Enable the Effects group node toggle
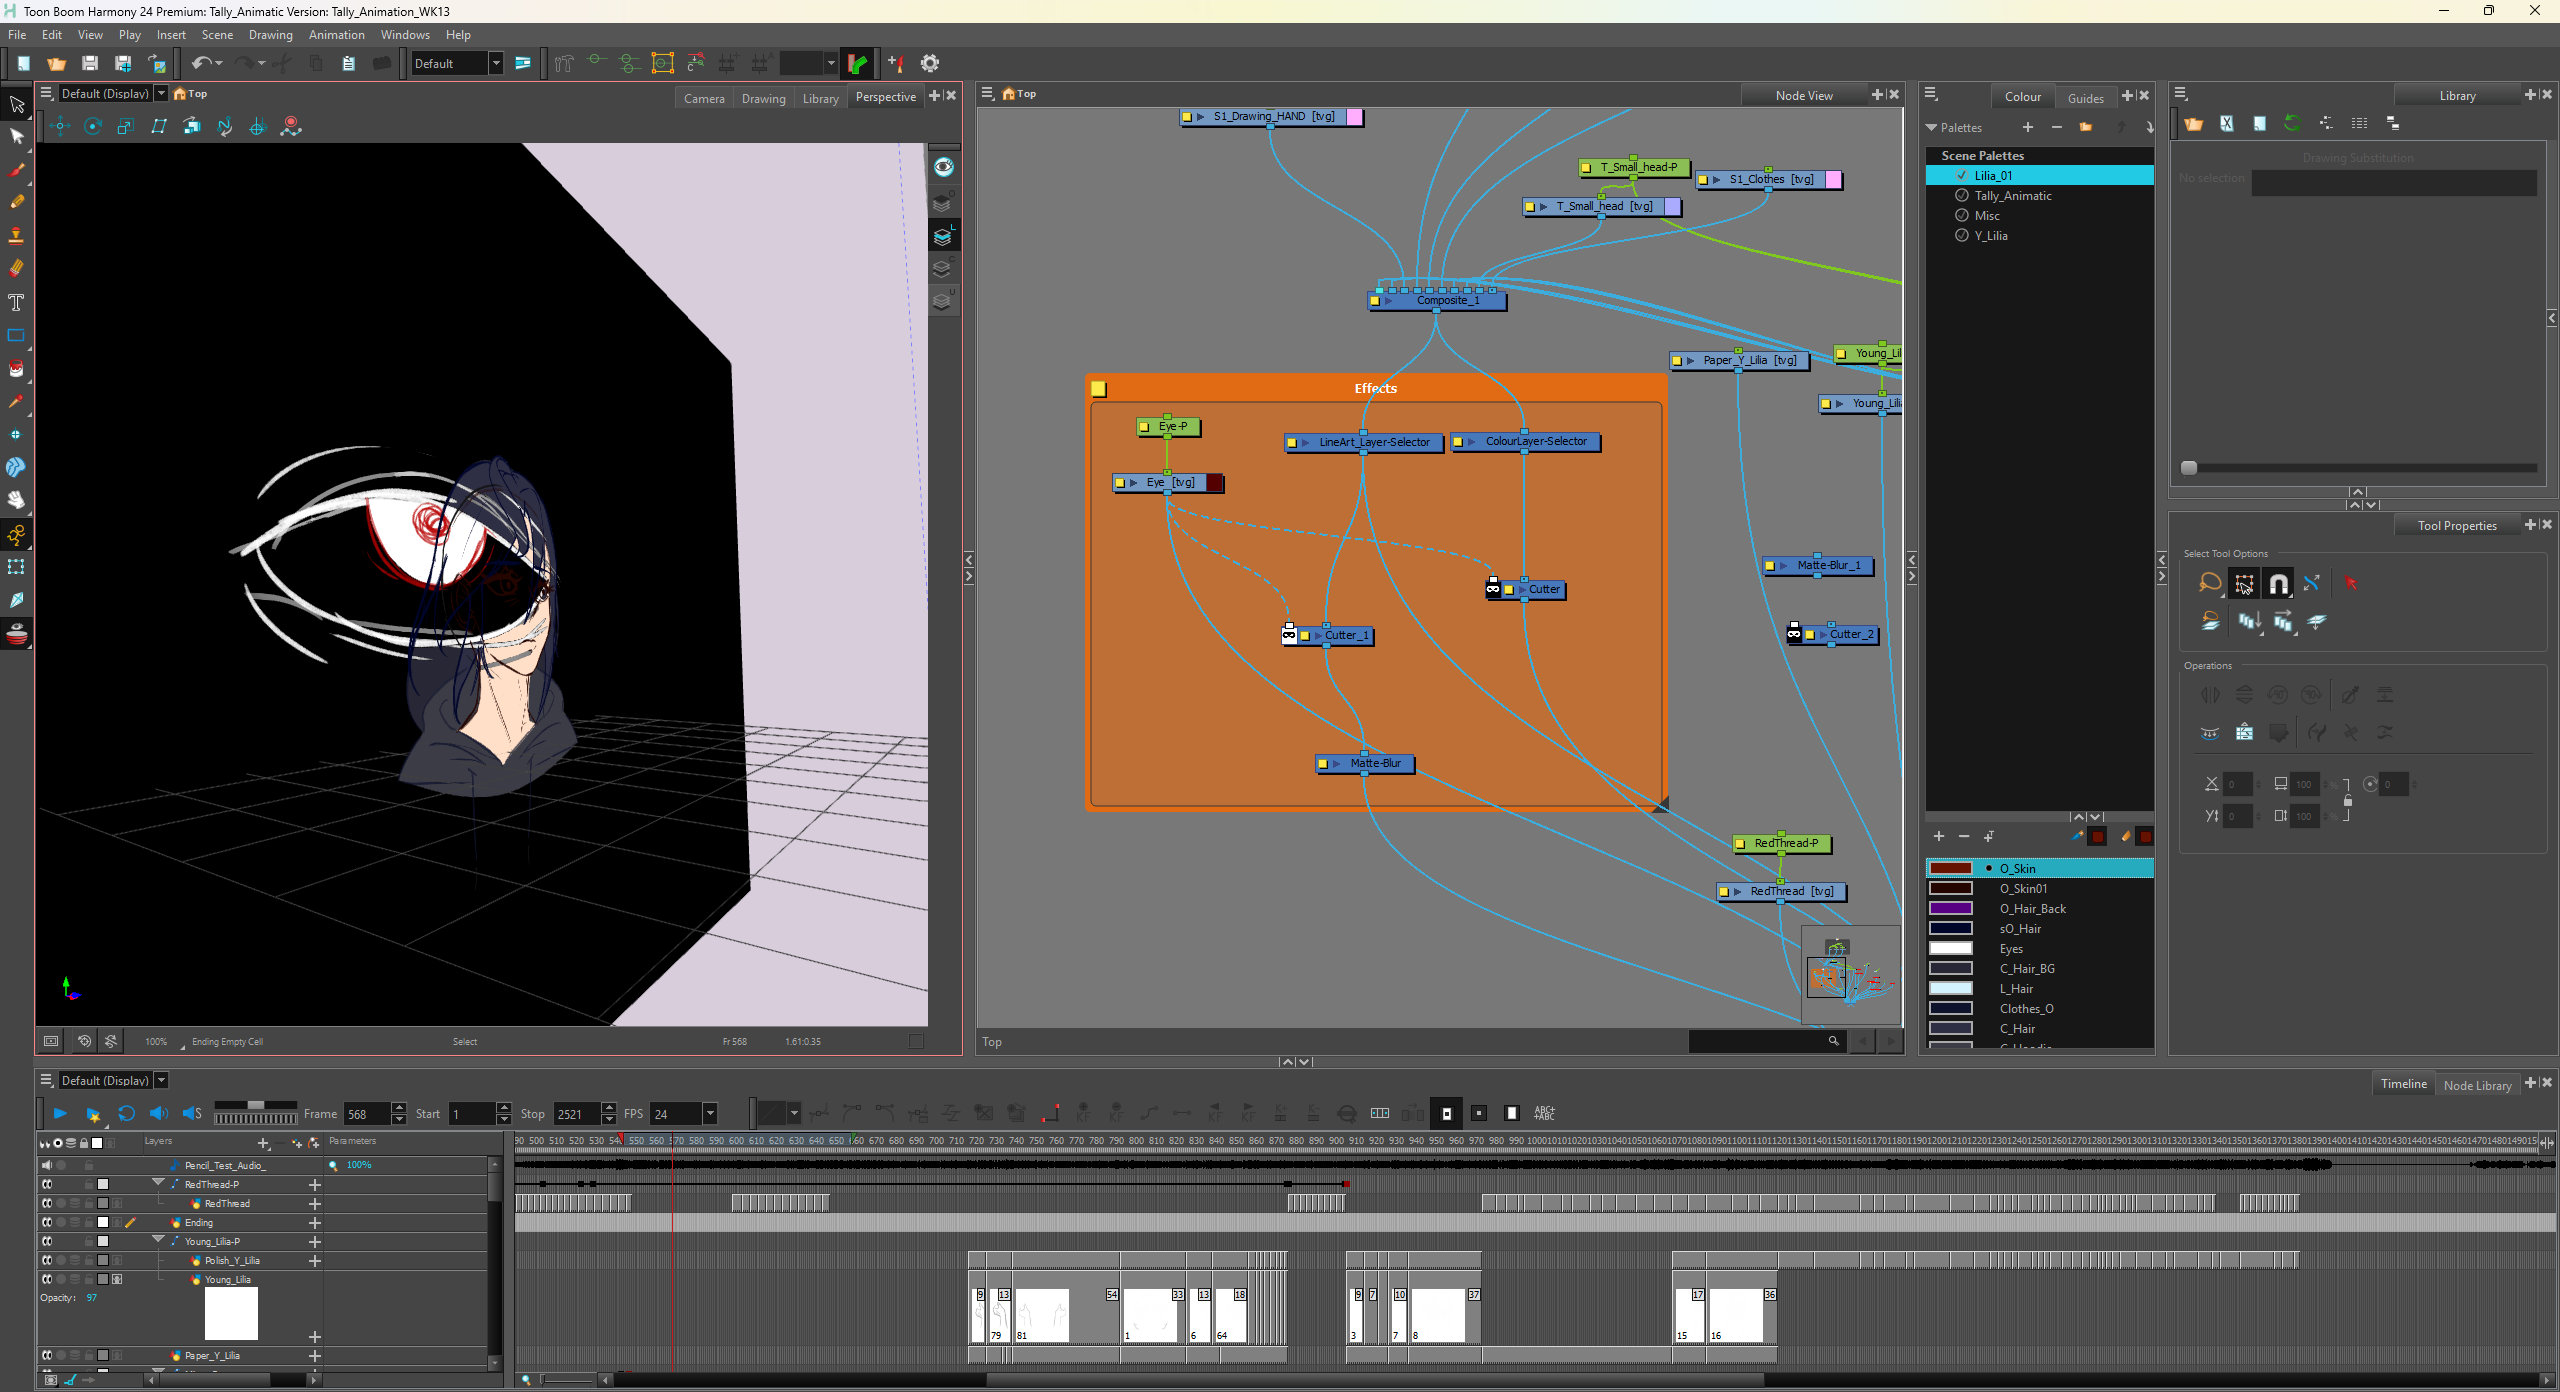 (1099, 389)
